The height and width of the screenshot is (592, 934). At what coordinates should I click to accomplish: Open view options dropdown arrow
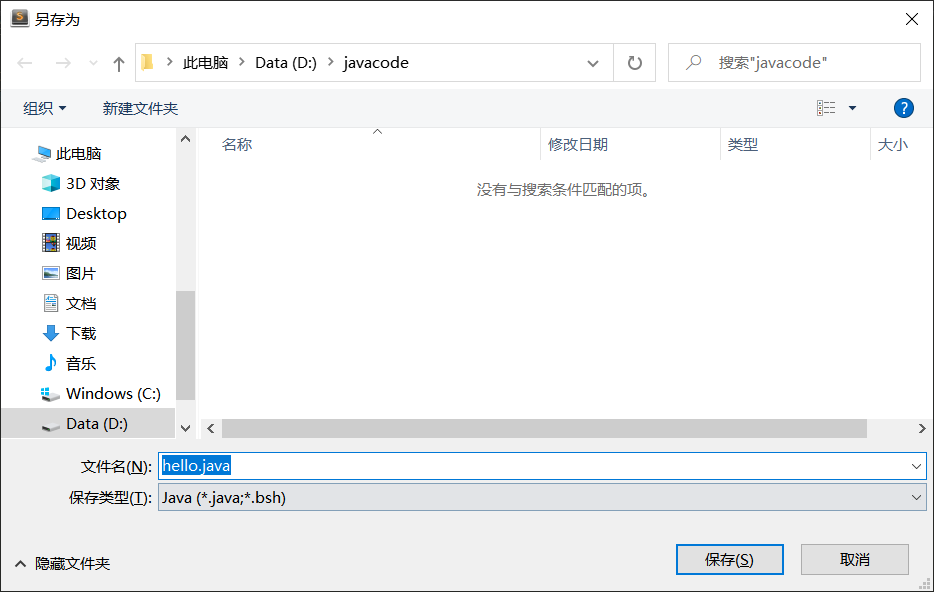coord(852,108)
